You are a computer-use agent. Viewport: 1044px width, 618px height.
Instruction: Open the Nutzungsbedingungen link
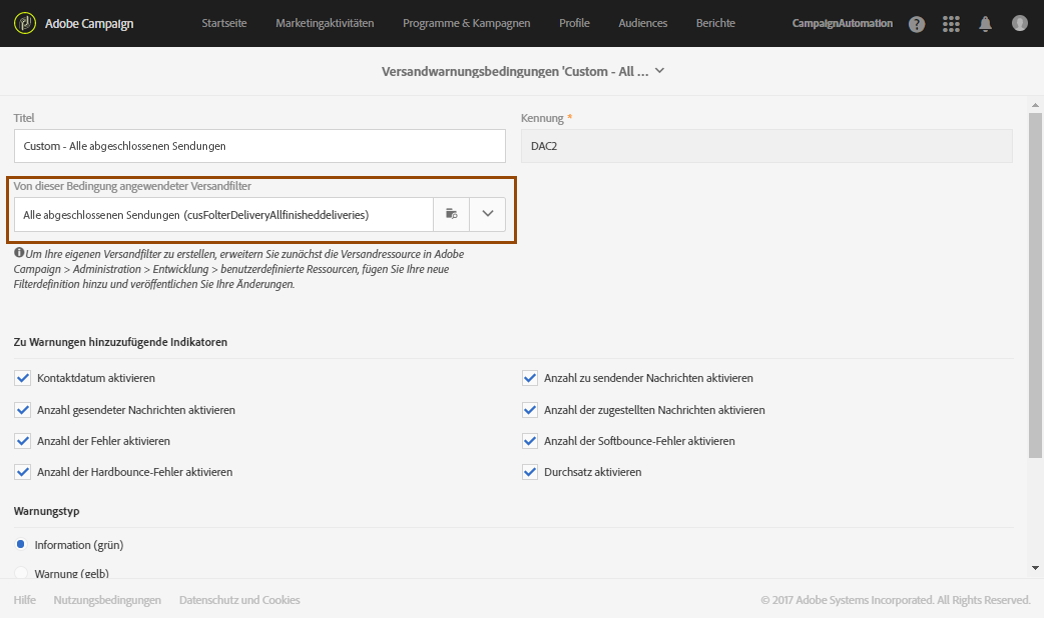[x=107, y=600]
